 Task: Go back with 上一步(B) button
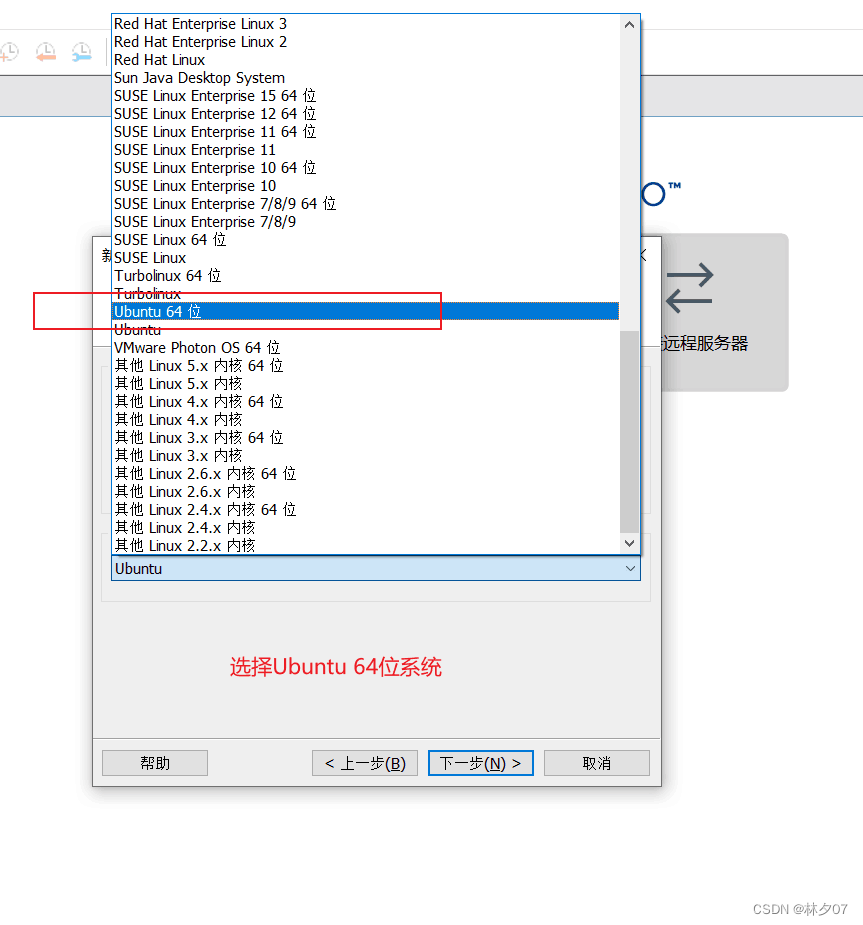point(365,763)
